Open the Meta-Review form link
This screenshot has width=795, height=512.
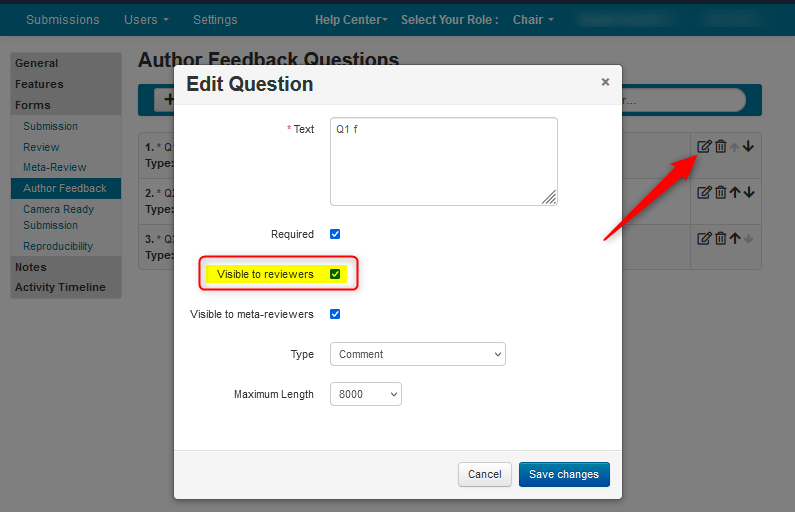[55, 167]
